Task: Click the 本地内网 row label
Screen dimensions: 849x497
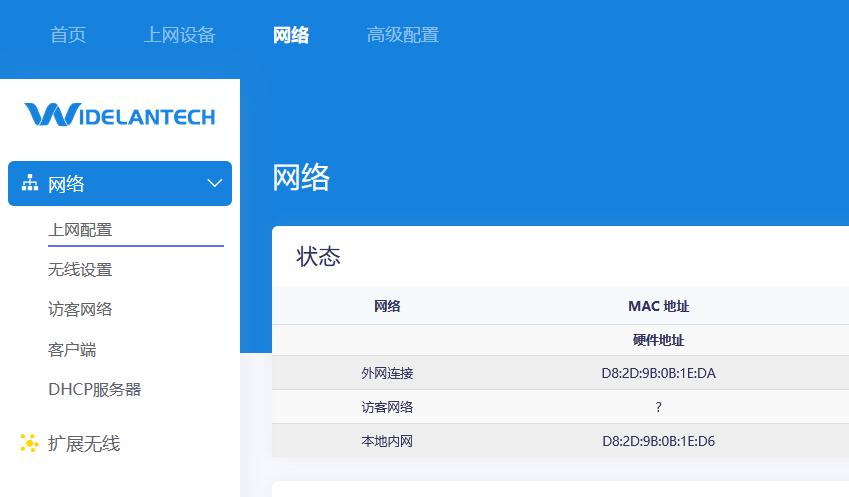Action: [387, 441]
